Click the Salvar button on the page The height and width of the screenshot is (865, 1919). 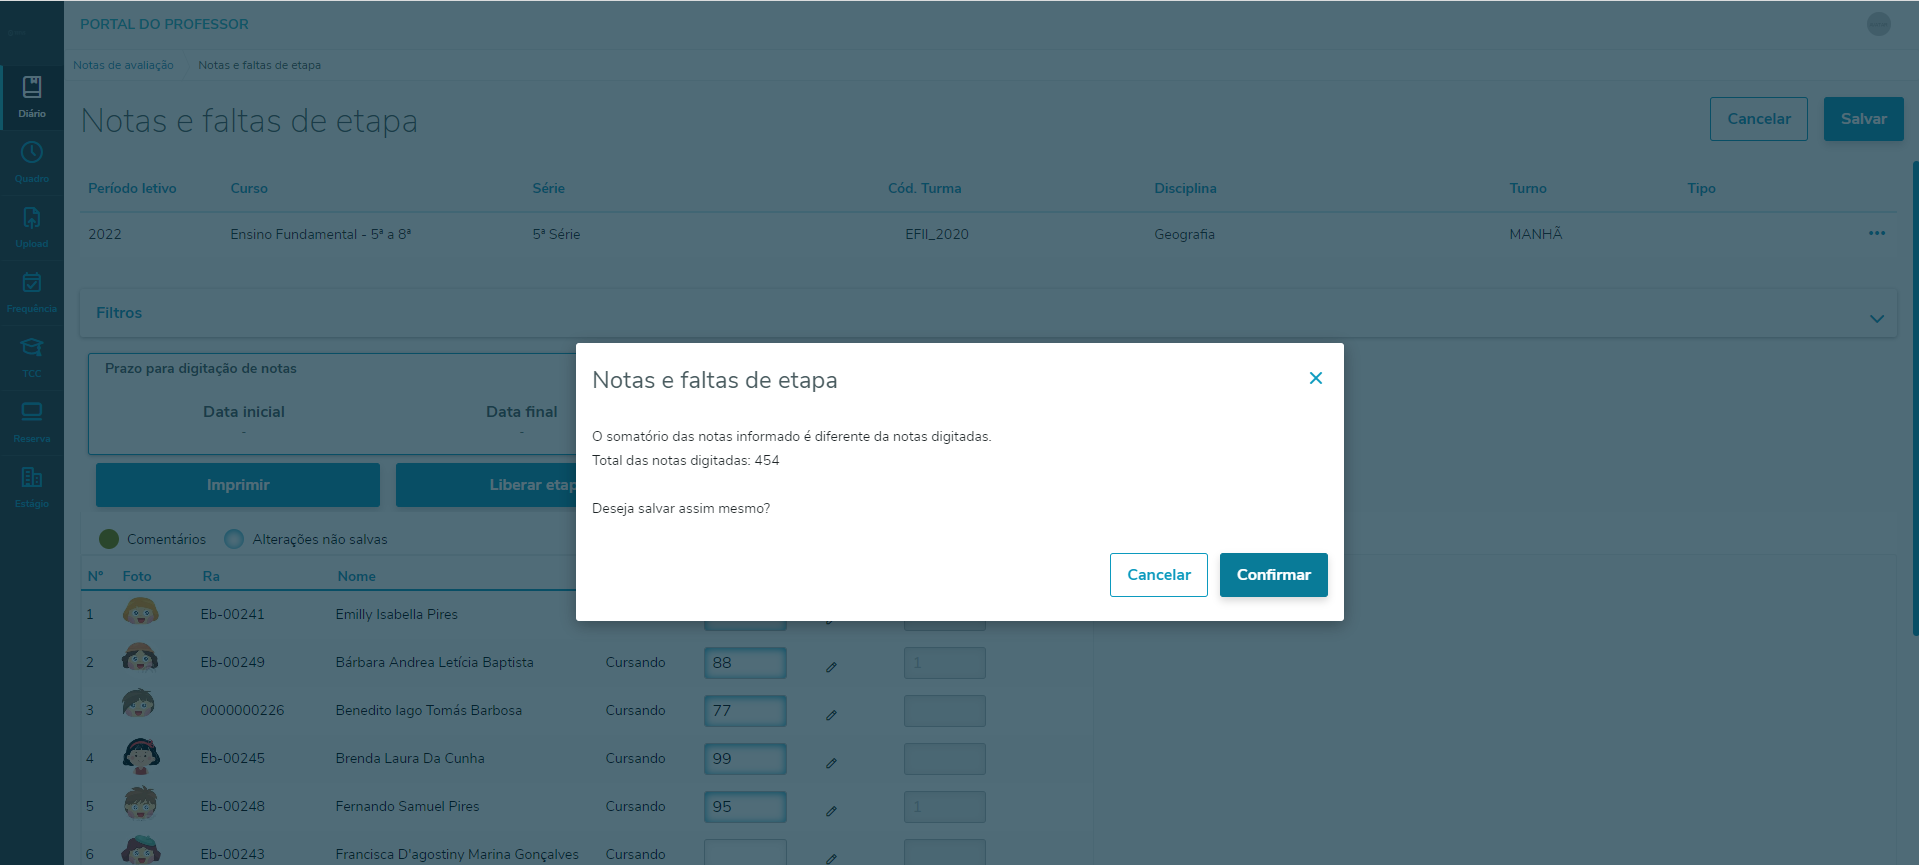[x=1864, y=119]
